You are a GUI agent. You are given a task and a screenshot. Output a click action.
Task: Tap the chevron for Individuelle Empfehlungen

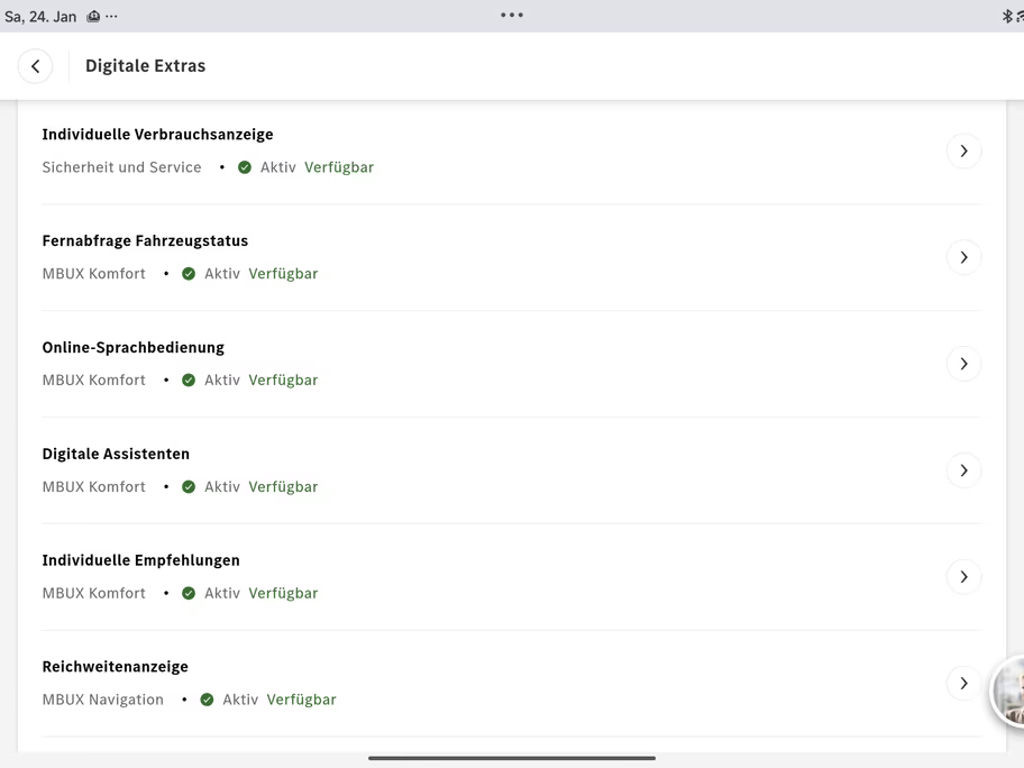tap(963, 577)
